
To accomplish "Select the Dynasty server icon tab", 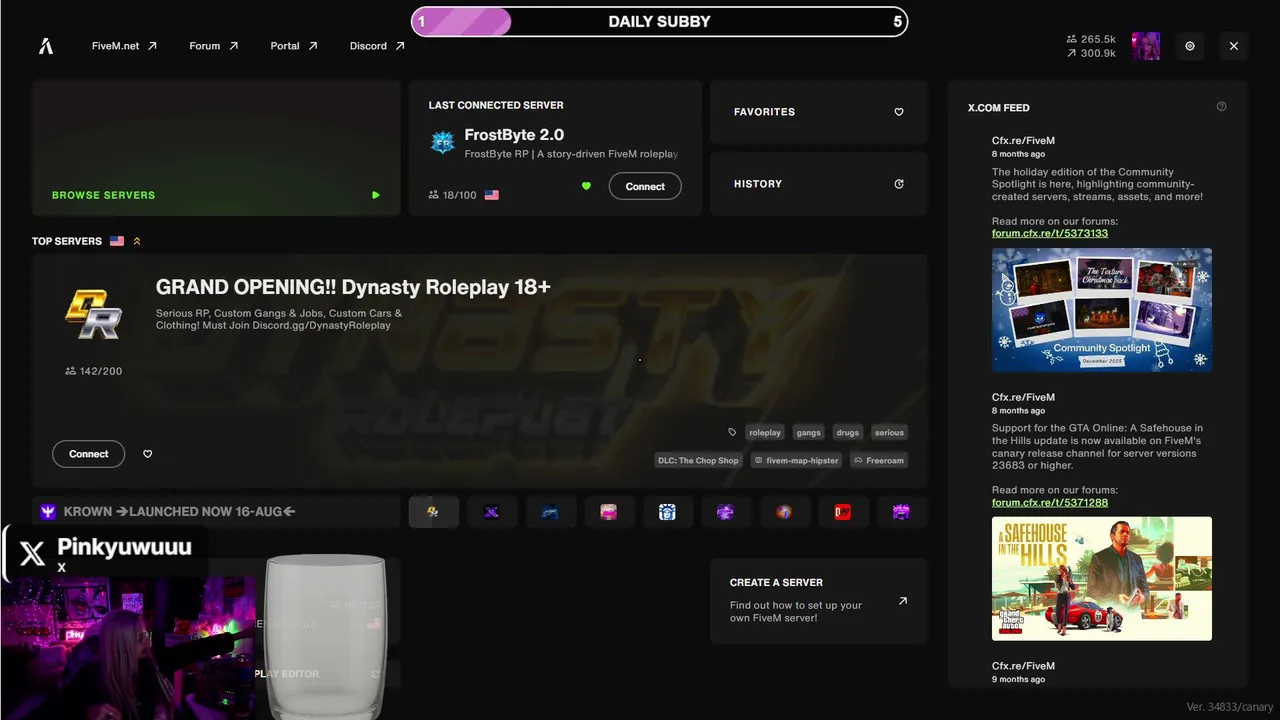I will [x=433, y=512].
